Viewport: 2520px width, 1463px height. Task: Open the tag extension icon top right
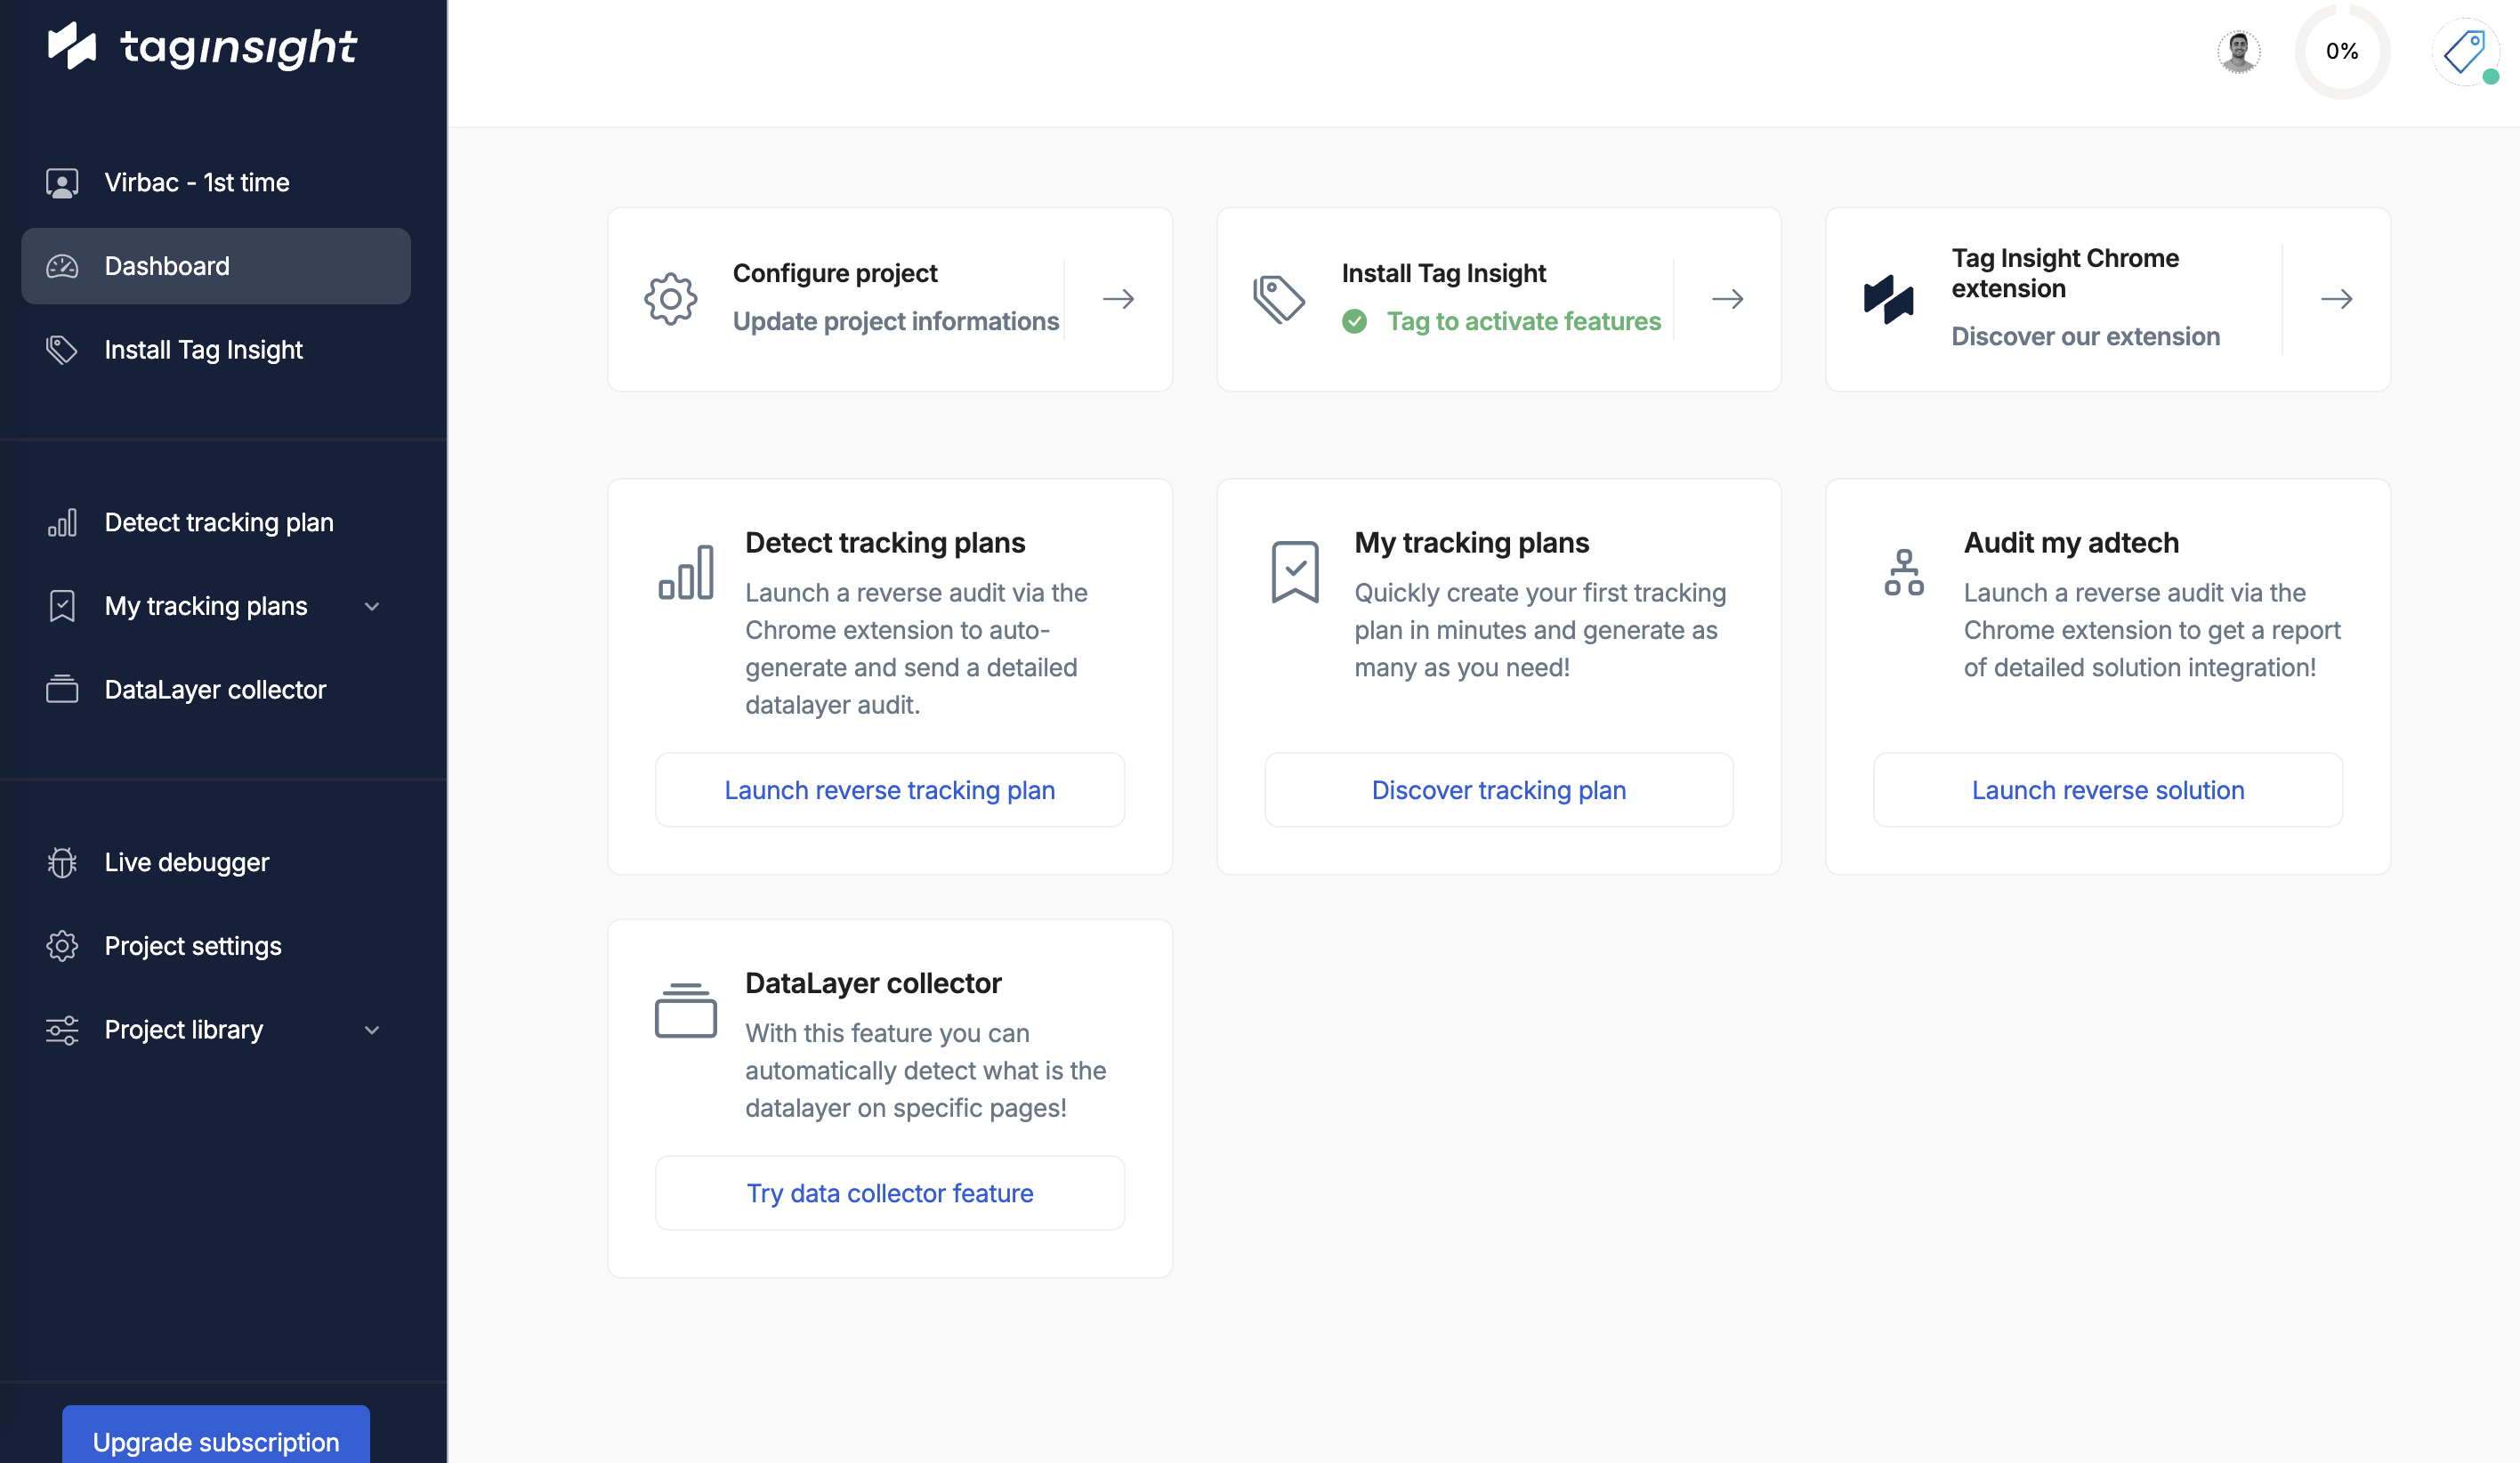point(2464,51)
